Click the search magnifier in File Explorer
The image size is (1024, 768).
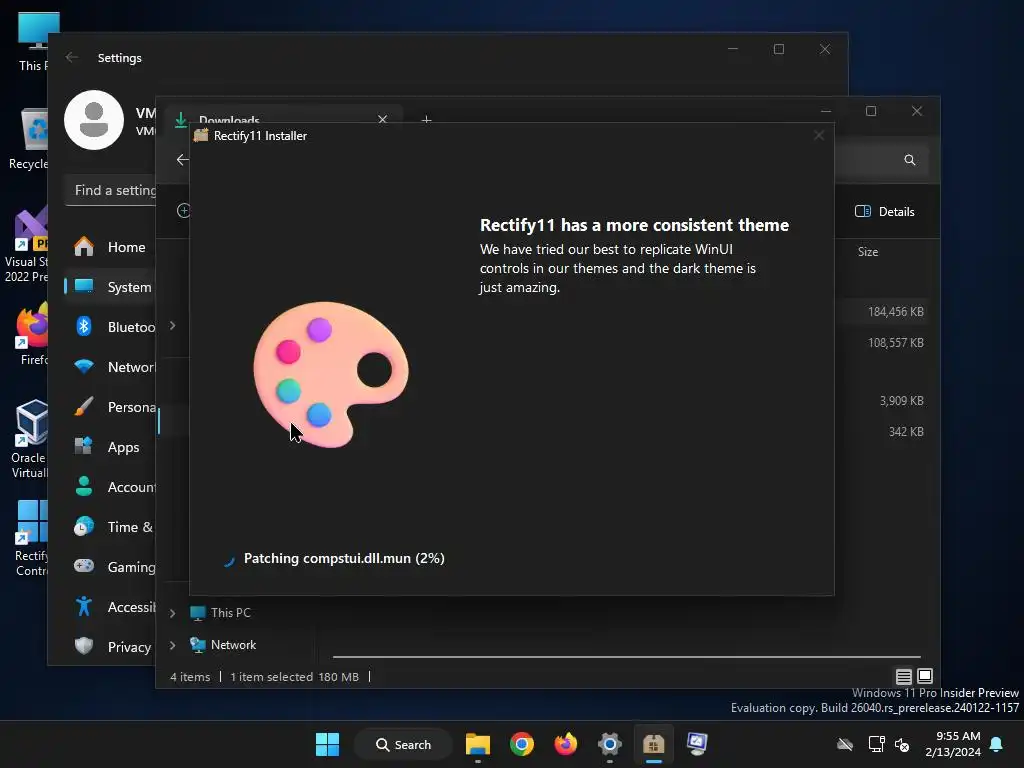coord(909,160)
